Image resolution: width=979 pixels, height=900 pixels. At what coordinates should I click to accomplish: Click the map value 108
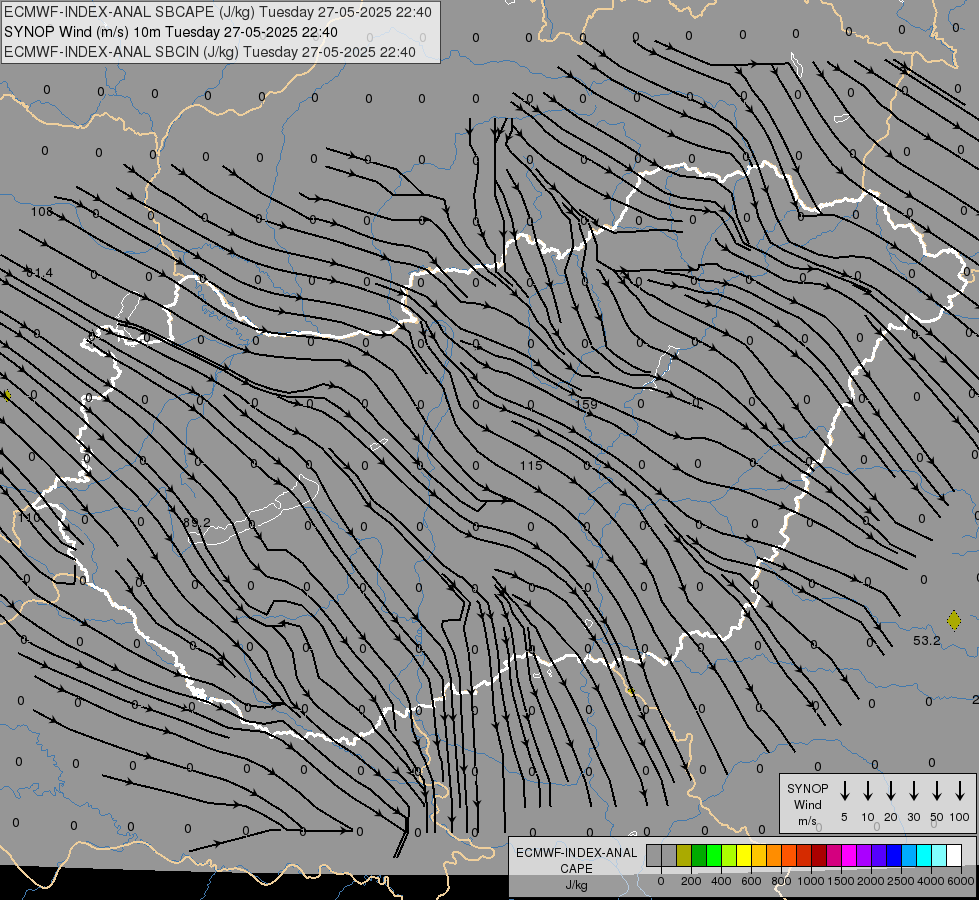coord(42,212)
